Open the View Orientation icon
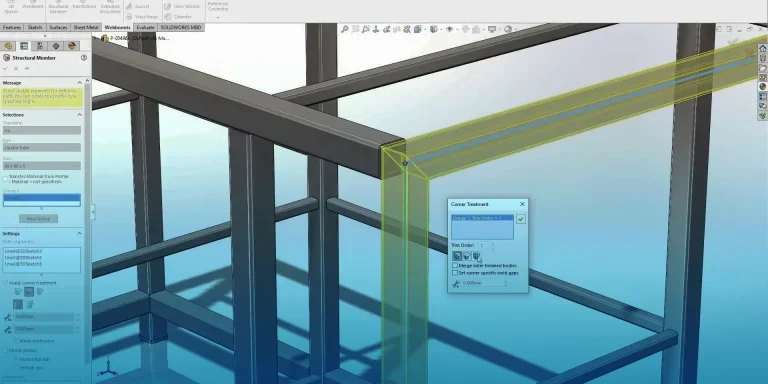Screen dimensions: 768x384 (x=417, y=29)
